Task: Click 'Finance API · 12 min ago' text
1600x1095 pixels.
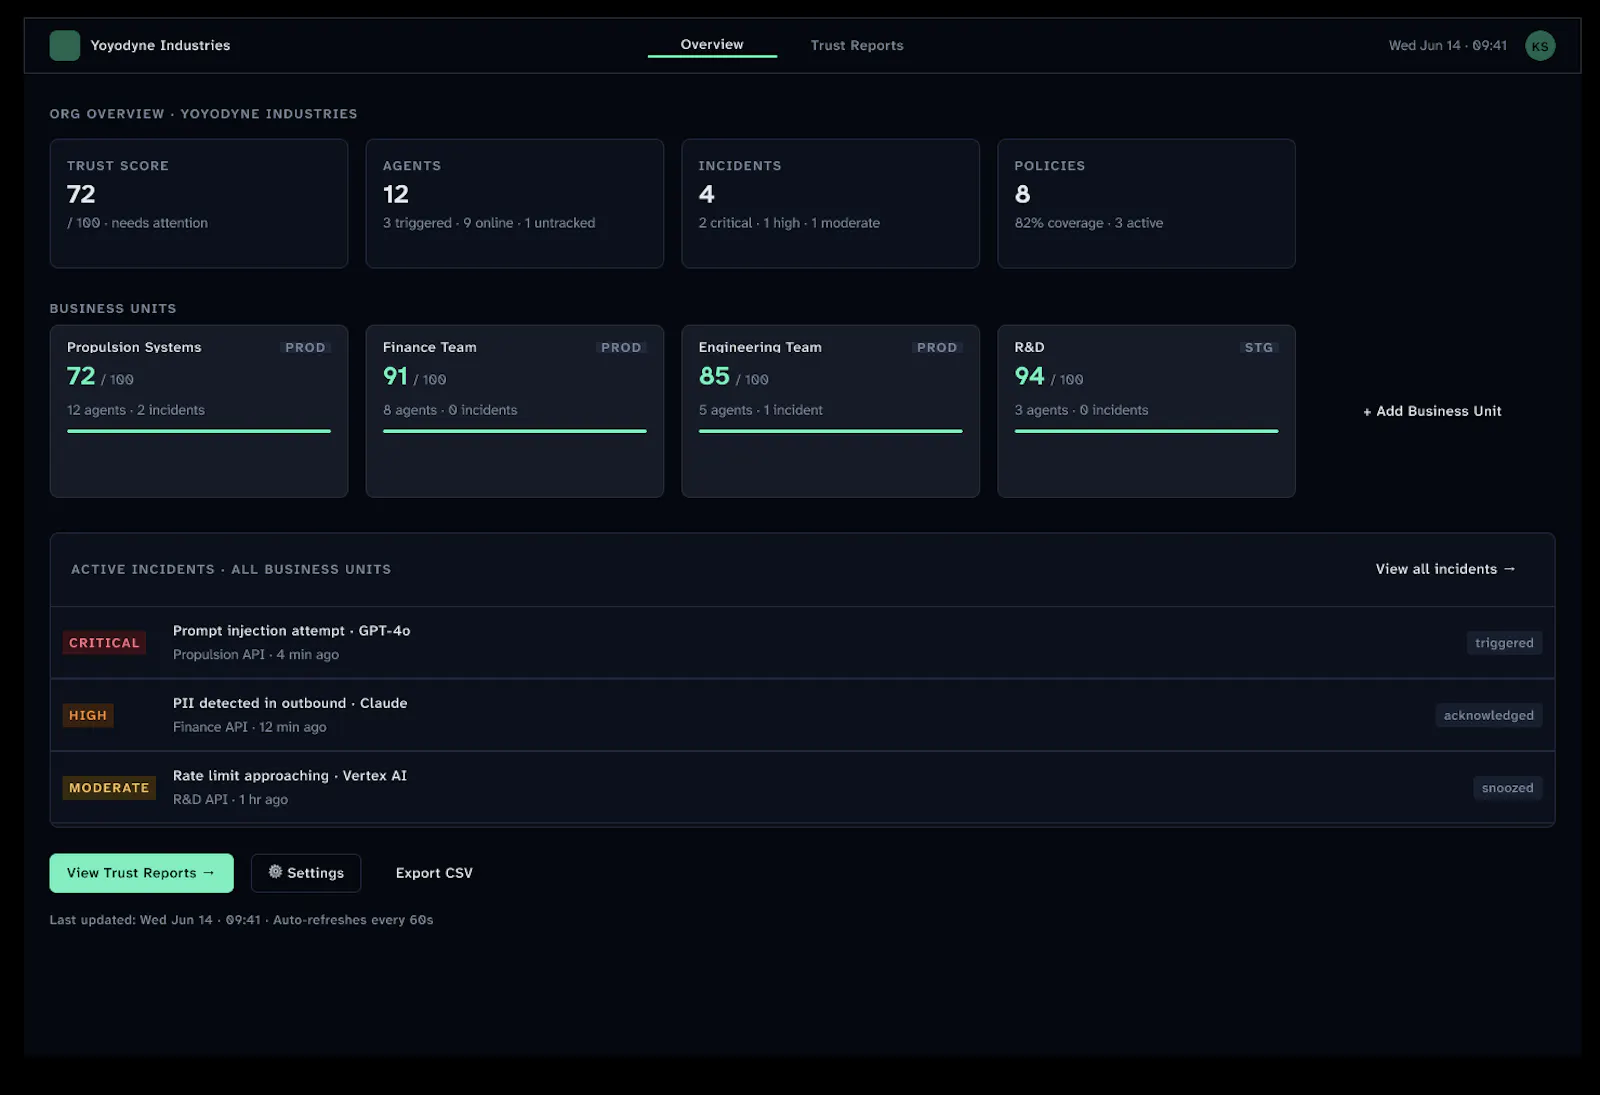Action: coord(250,727)
